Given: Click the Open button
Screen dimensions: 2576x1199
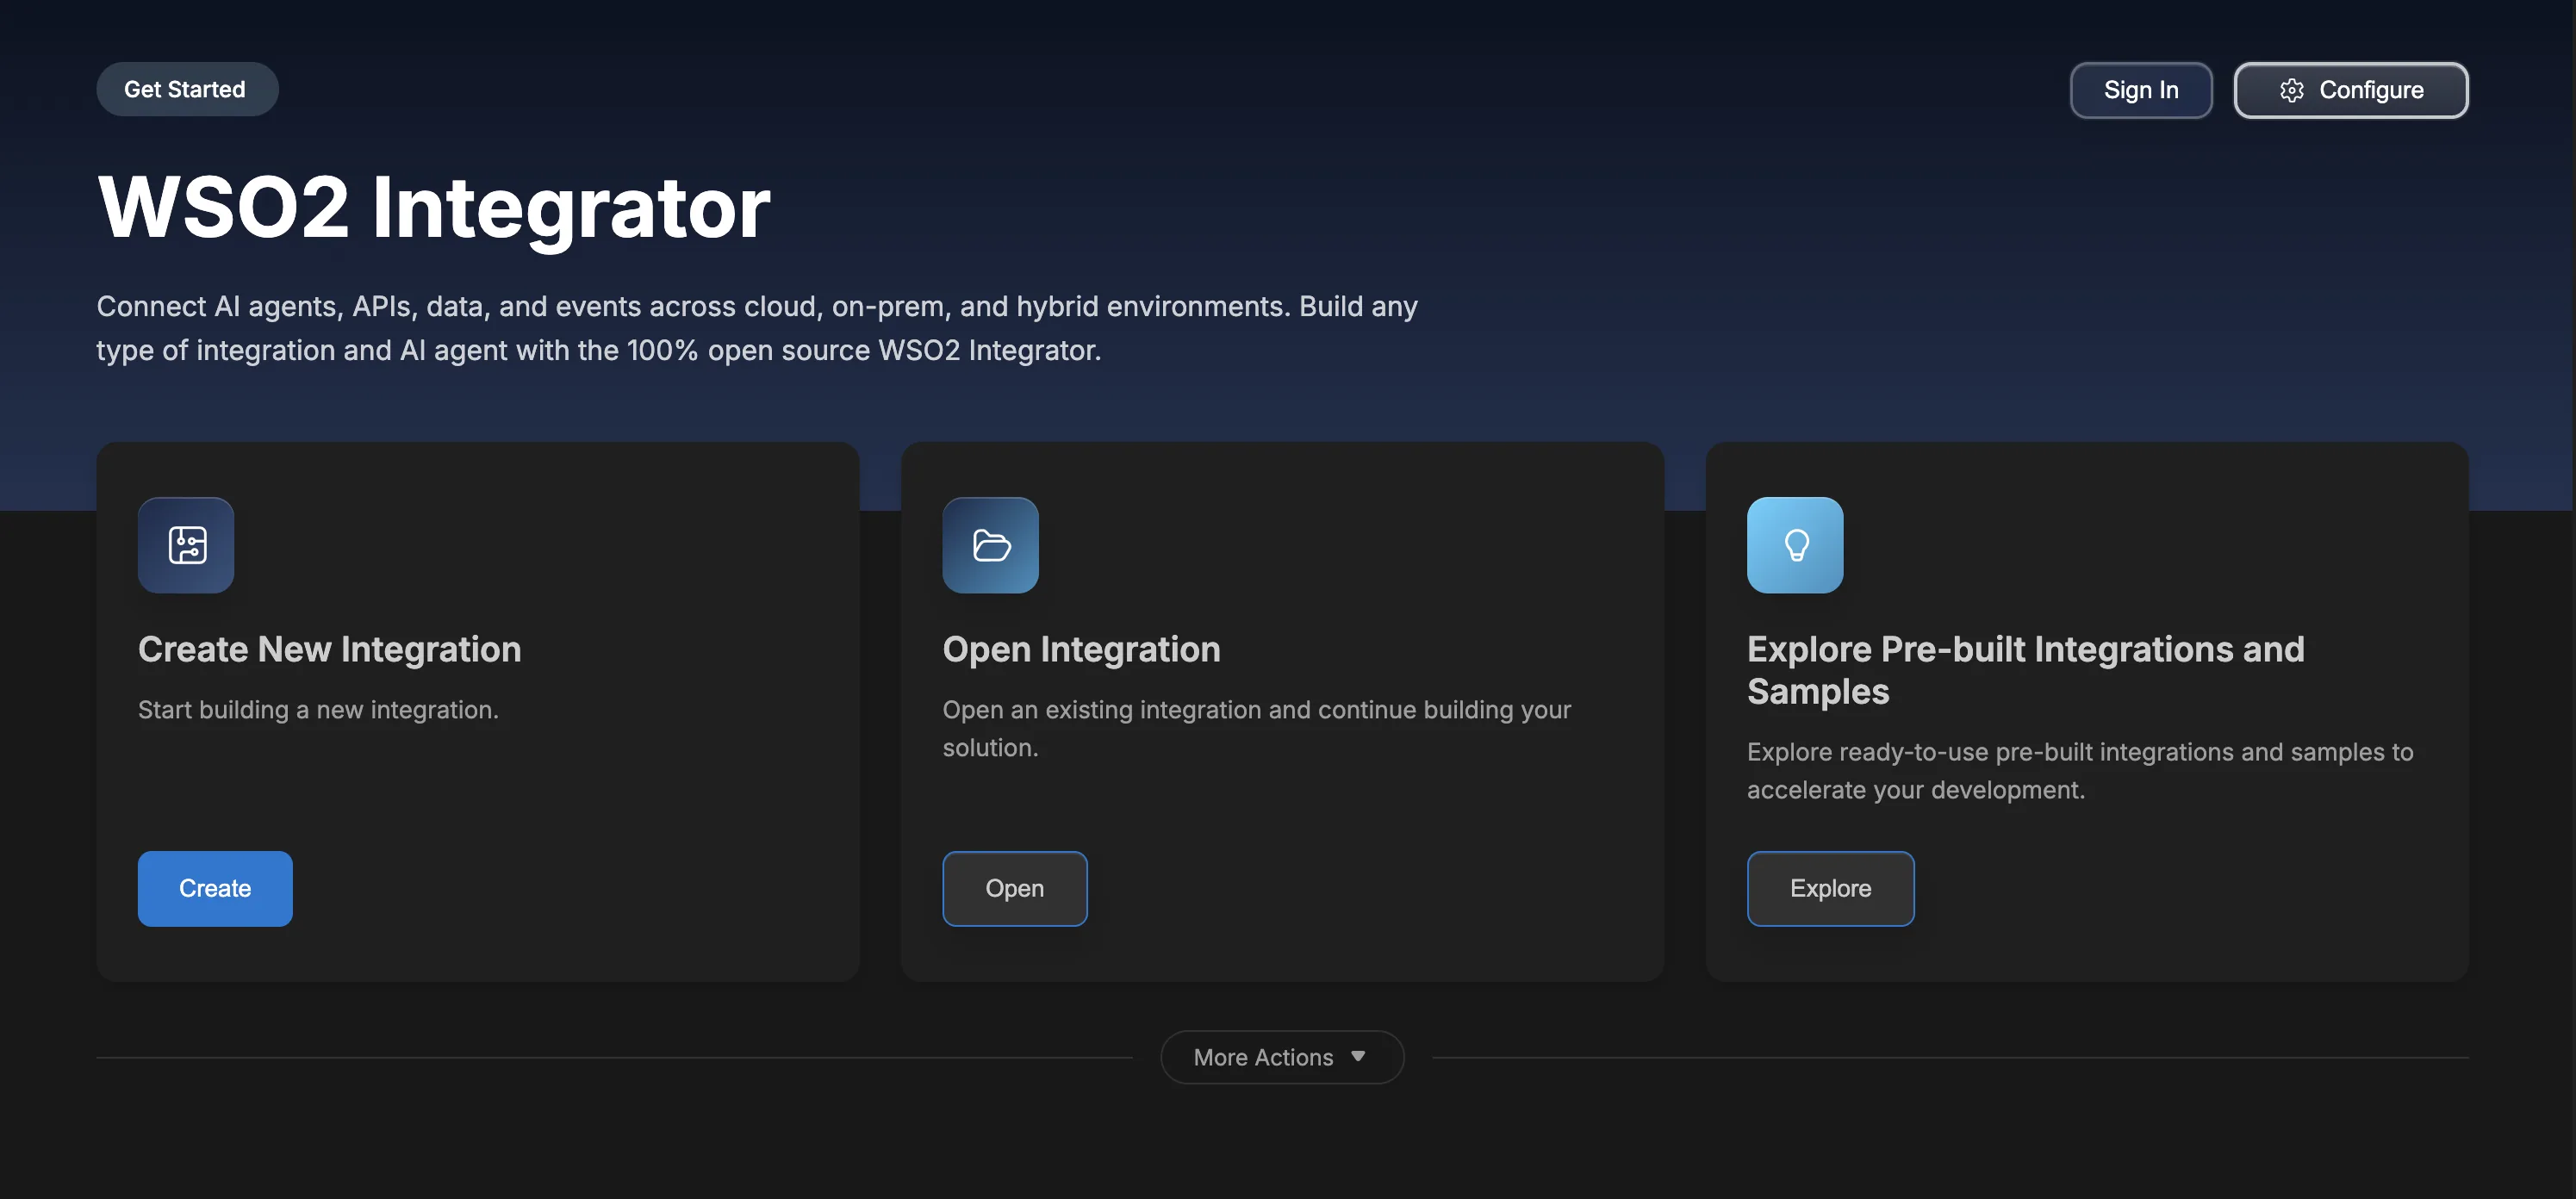Looking at the screenshot, I should [1014, 888].
